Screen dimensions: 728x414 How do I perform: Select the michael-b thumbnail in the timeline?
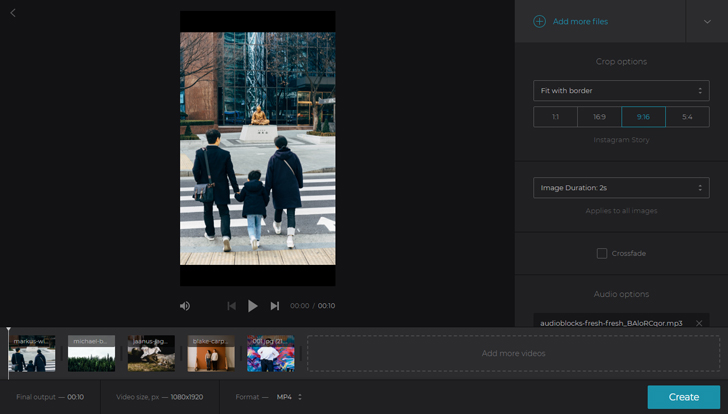(x=91, y=353)
